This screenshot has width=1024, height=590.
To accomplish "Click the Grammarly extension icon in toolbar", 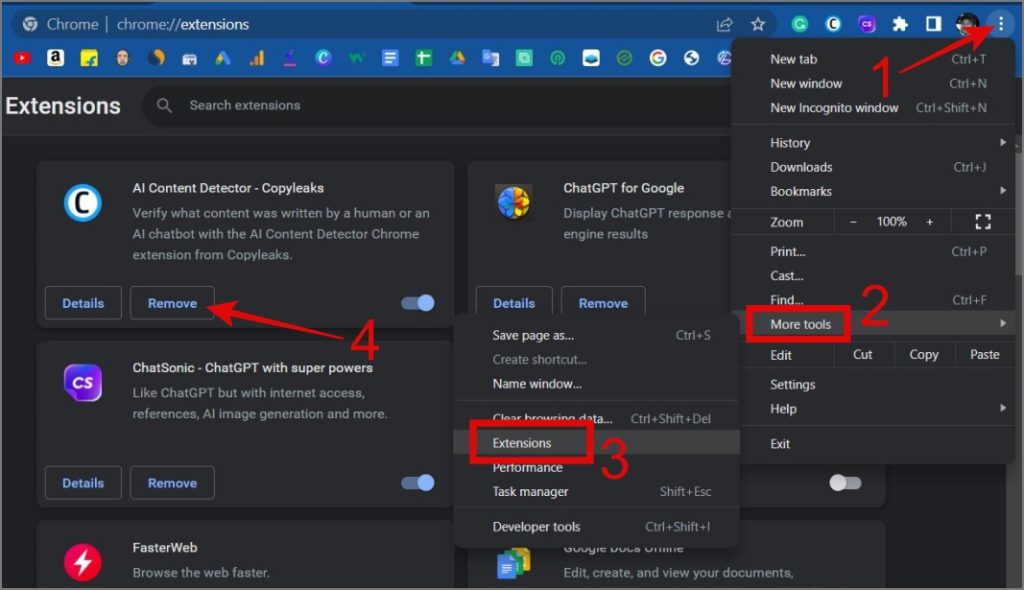I will [800, 24].
